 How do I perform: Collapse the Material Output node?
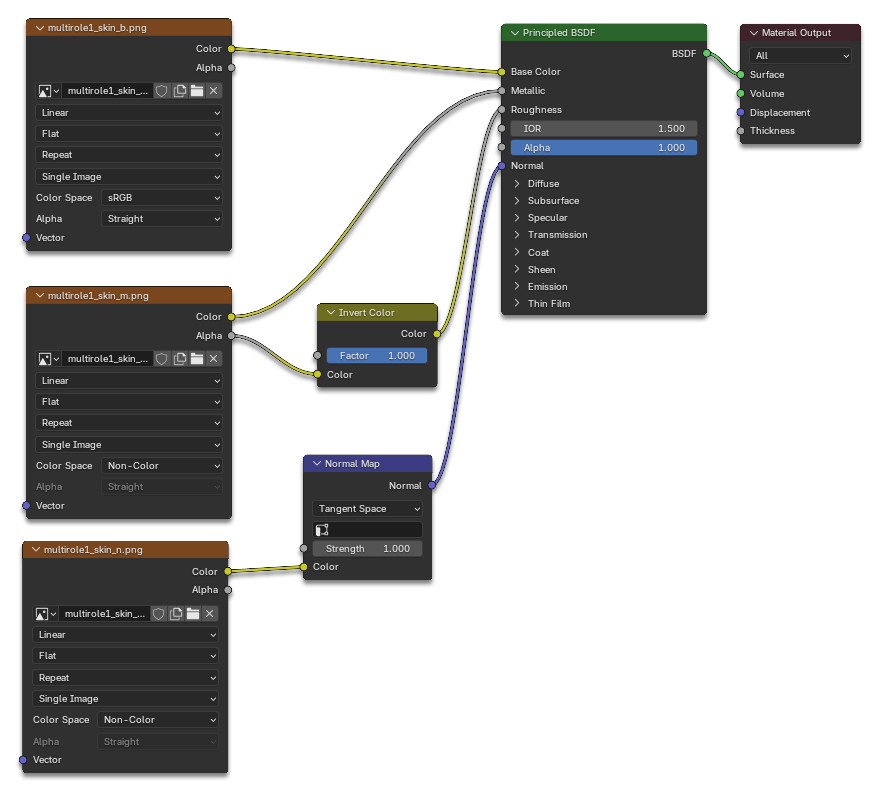(x=754, y=33)
